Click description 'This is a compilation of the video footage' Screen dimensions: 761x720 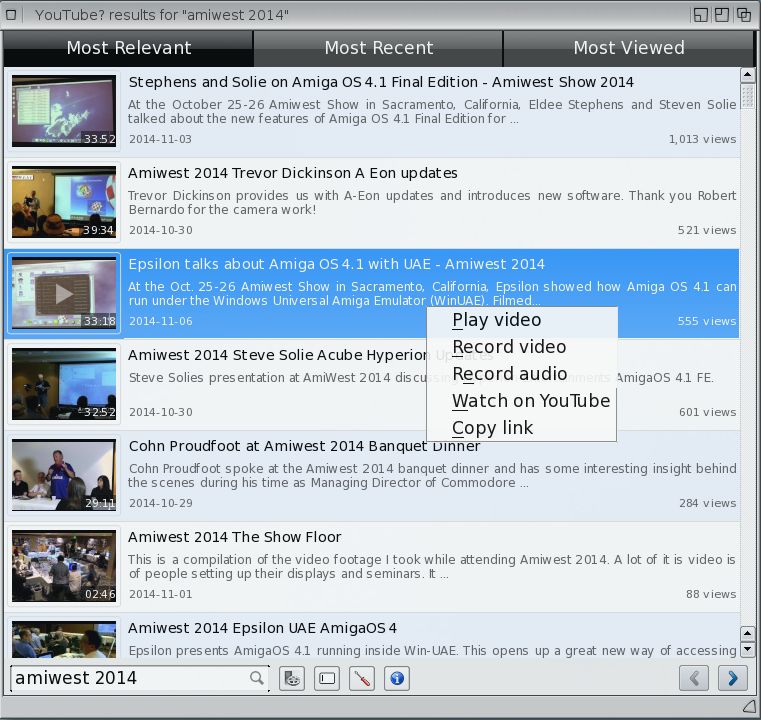point(432,566)
